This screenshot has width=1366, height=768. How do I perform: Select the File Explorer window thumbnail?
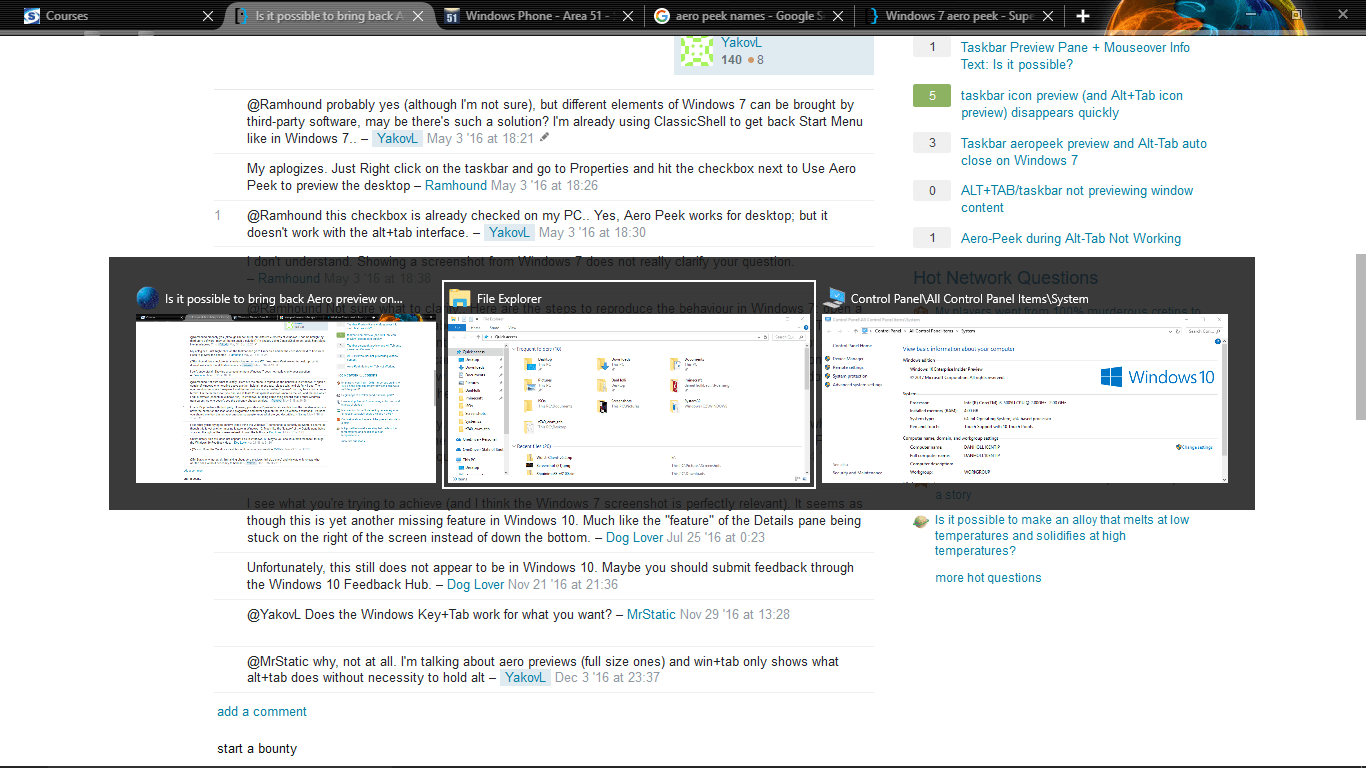click(x=630, y=398)
